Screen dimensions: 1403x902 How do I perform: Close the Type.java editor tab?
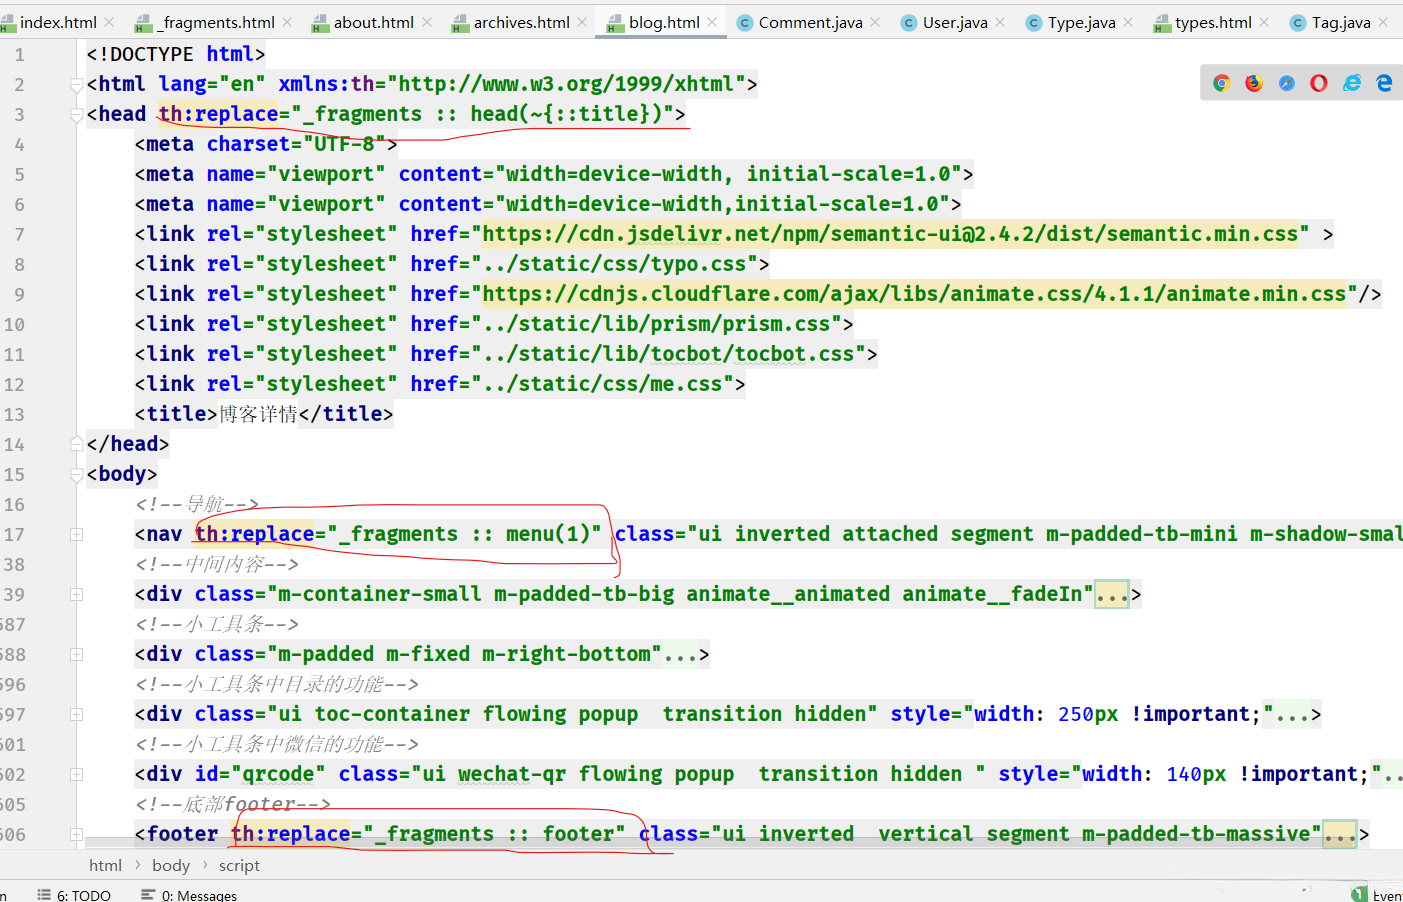(x=1128, y=22)
